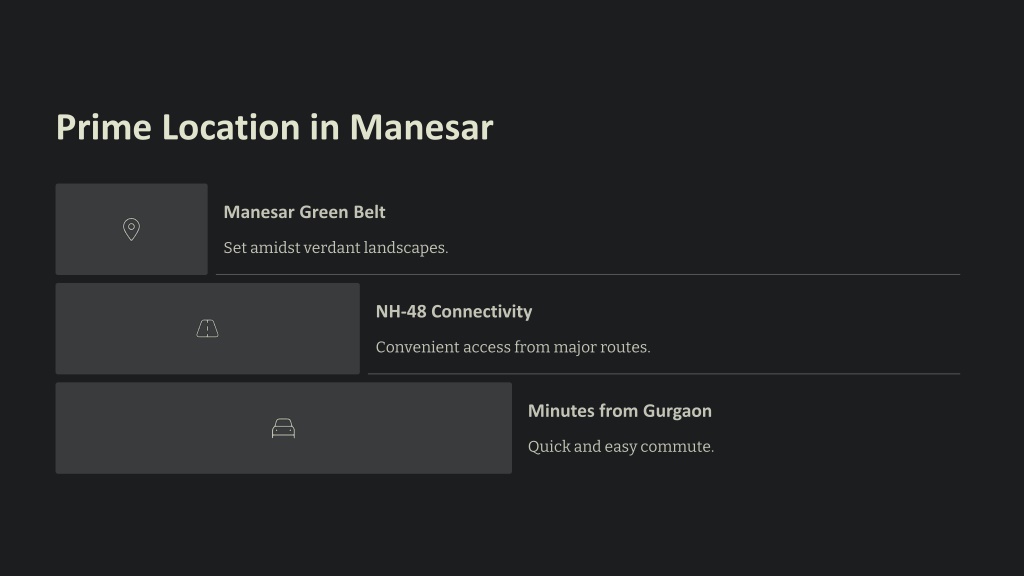Click the word 'Gurgaon' in the heading
Image resolution: width=1024 pixels, height=576 pixels.
tap(677, 411)
